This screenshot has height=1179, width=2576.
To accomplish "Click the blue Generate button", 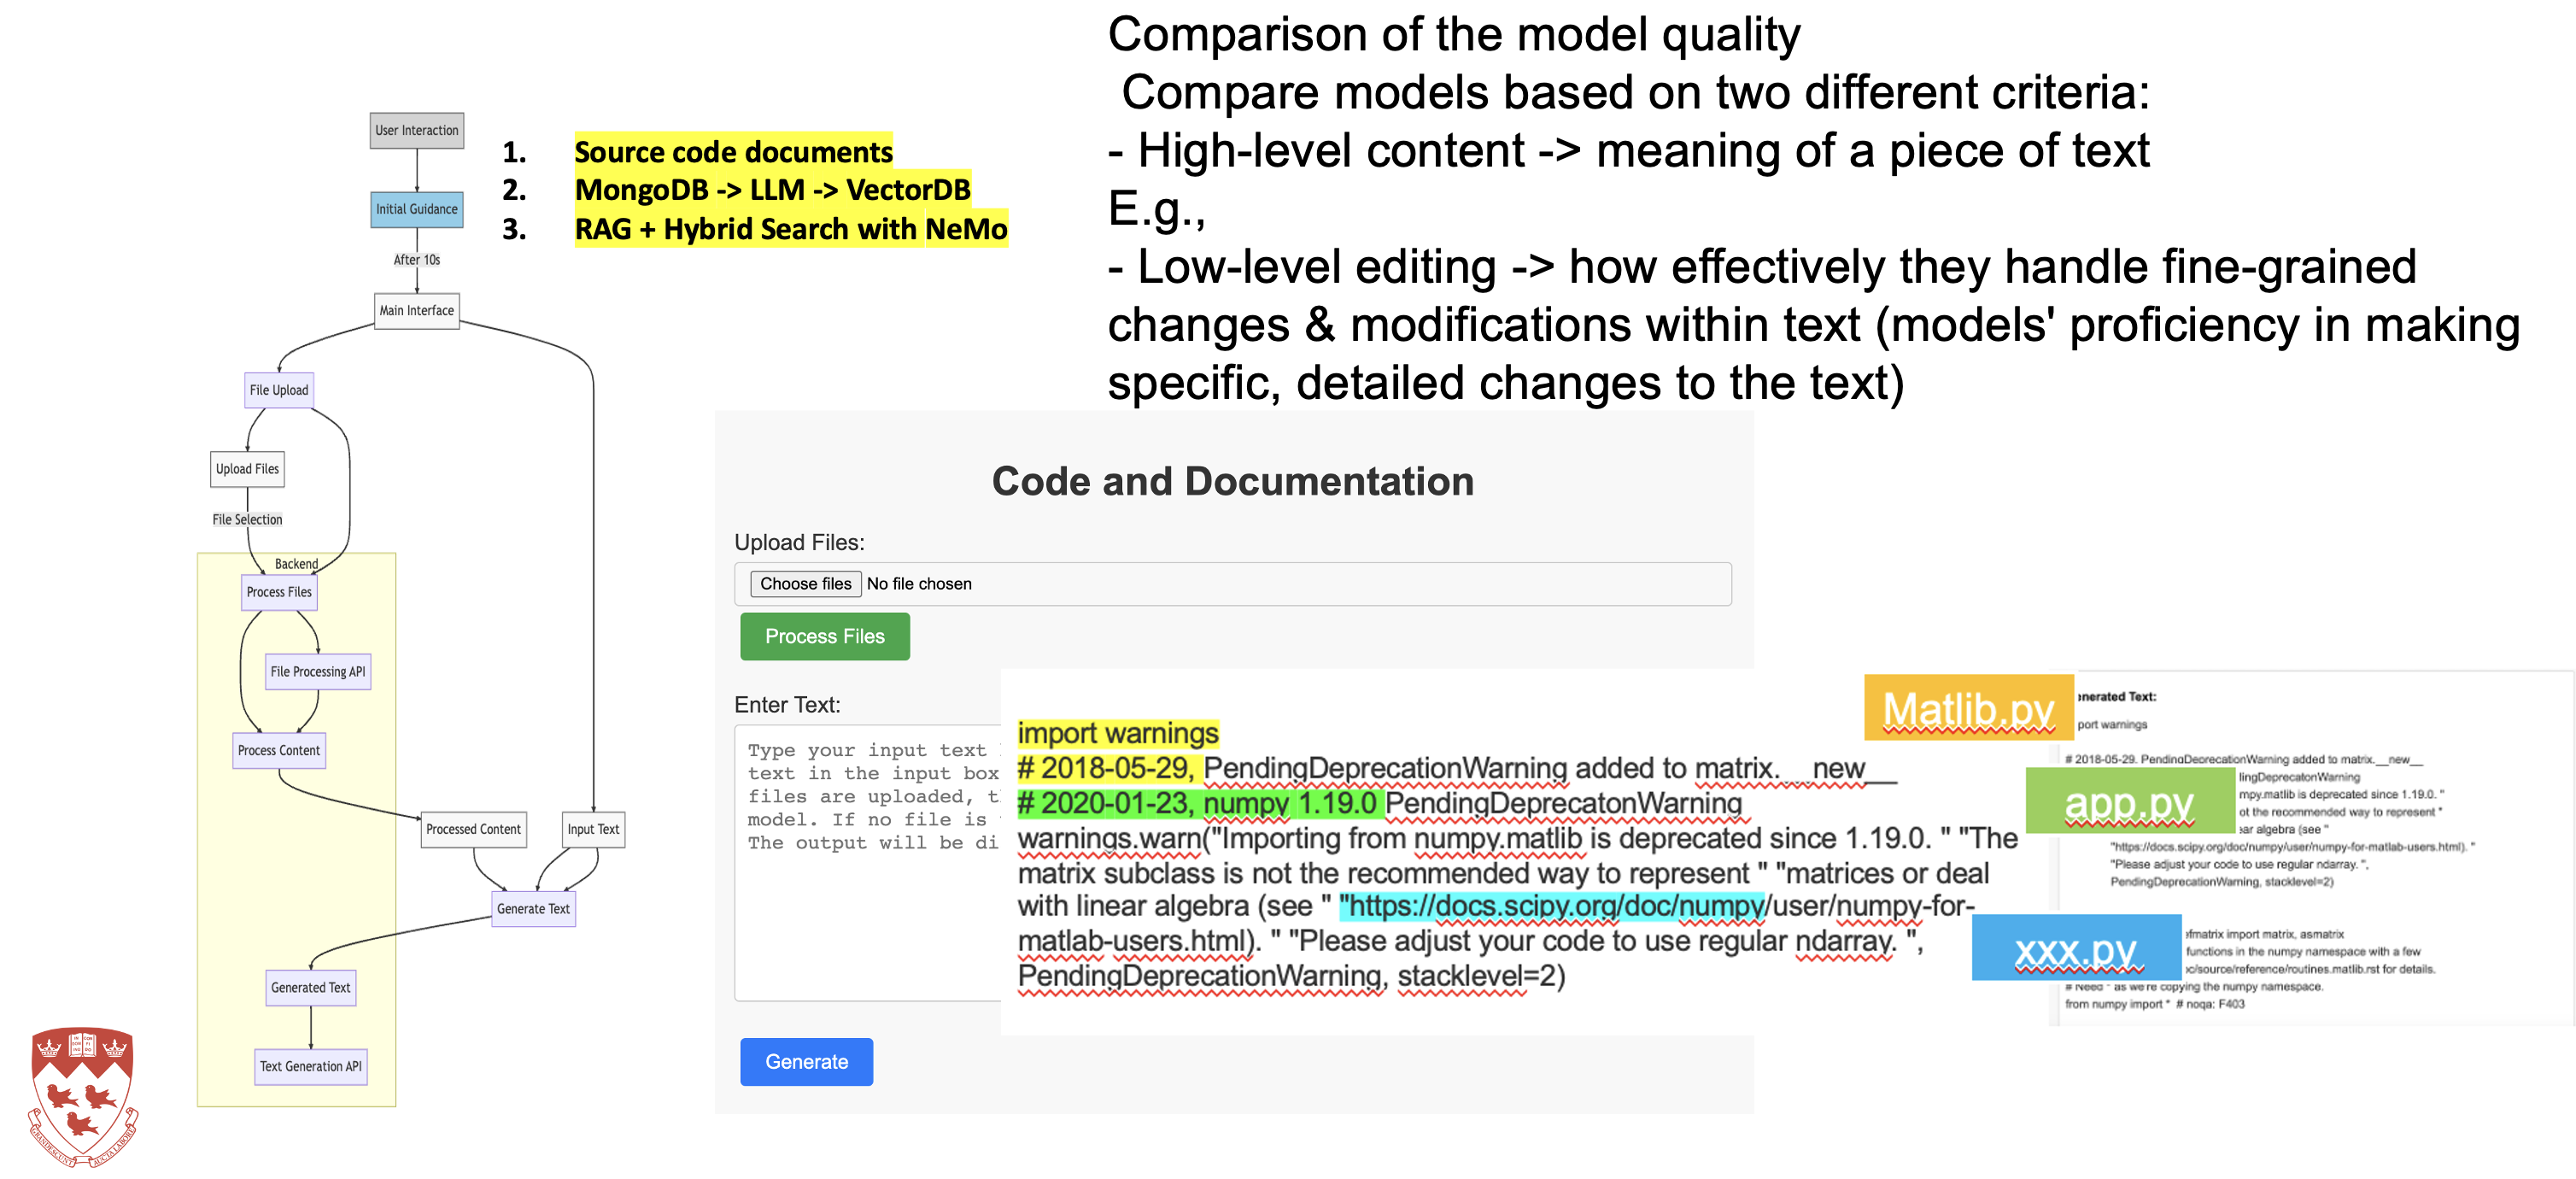I will tap(806, 1061).
